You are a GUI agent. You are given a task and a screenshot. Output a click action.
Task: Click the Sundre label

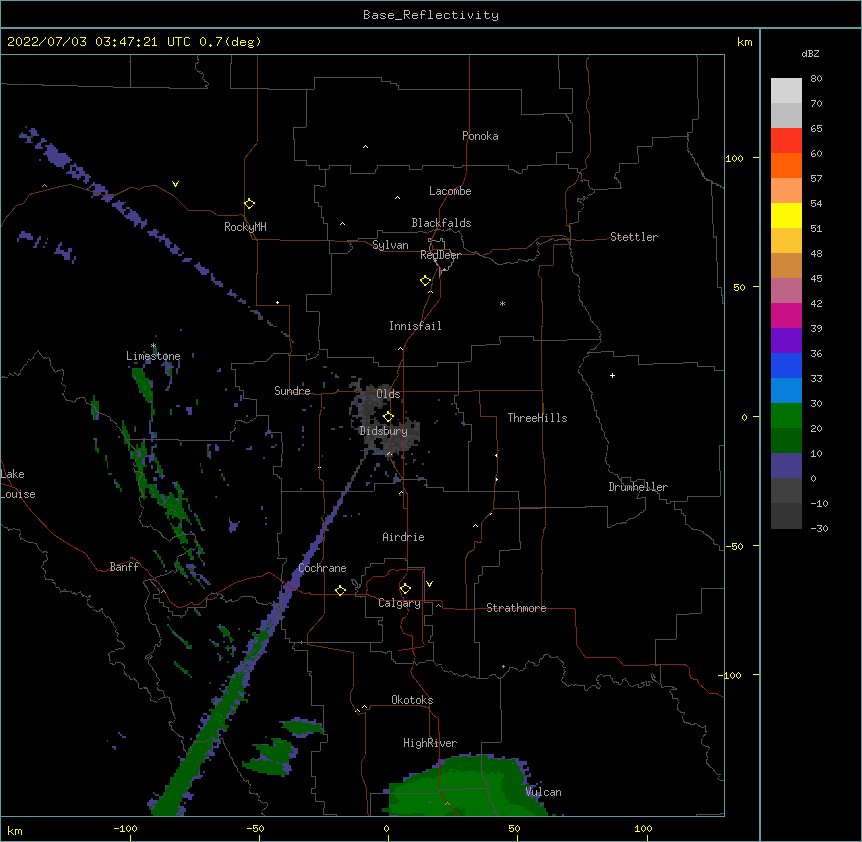coord(292,391)
